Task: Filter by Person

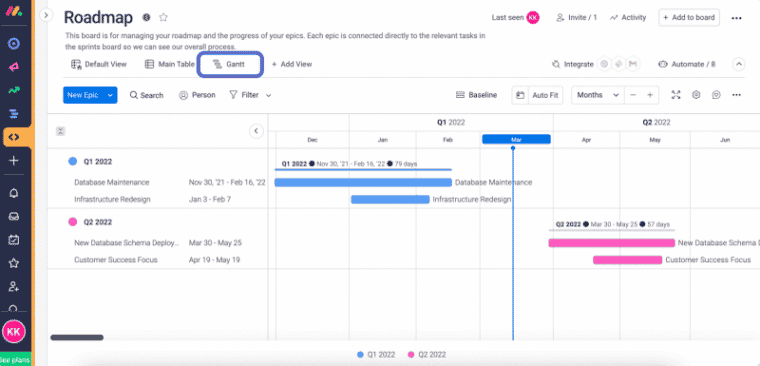Action: tap(197, 95)
